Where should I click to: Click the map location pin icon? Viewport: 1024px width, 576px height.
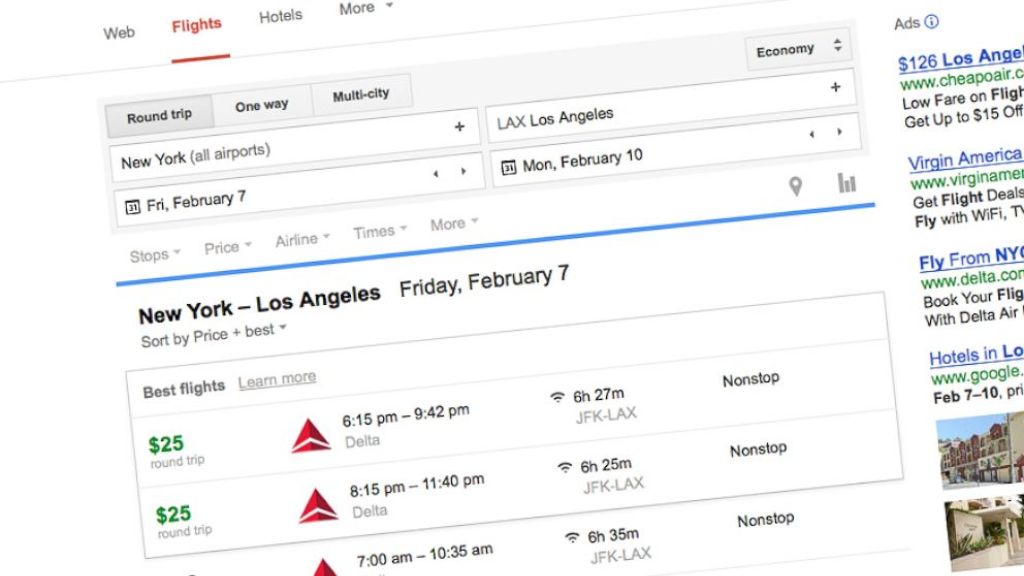[x=796, y=185]
